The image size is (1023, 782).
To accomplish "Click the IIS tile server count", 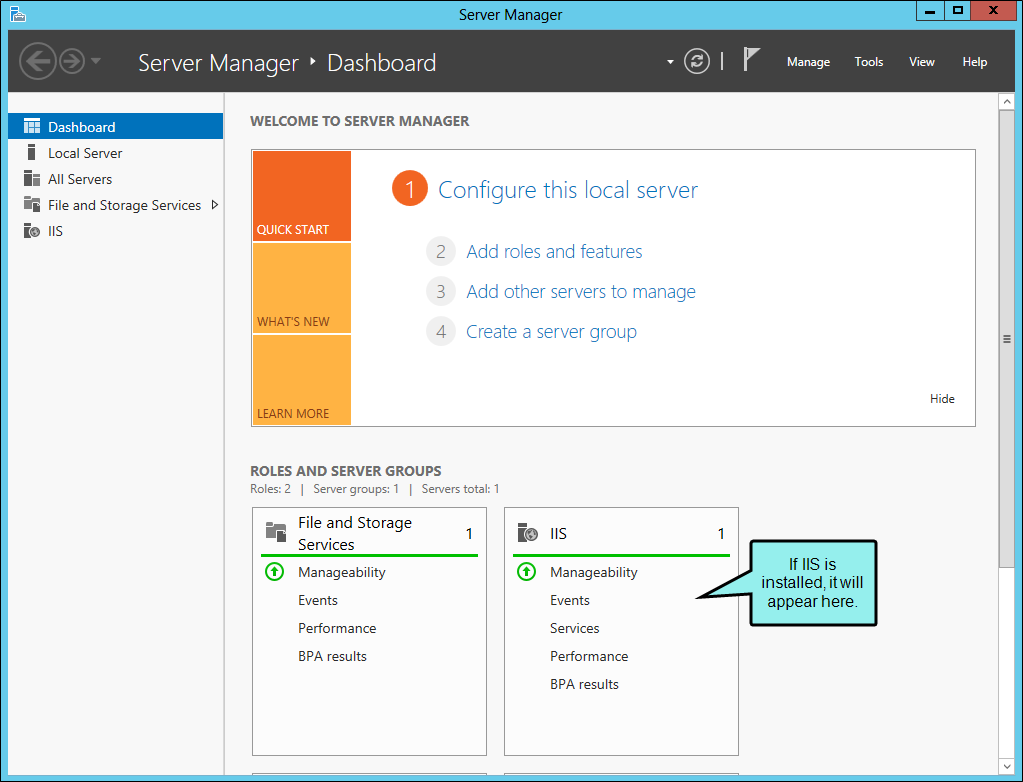I will click(x=721, y=534).
